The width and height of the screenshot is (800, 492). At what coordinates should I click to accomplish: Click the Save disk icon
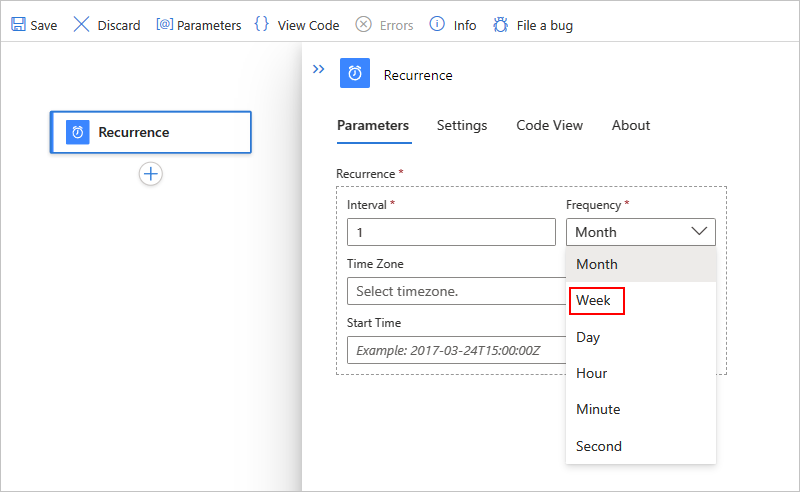[x=18, y=25]
